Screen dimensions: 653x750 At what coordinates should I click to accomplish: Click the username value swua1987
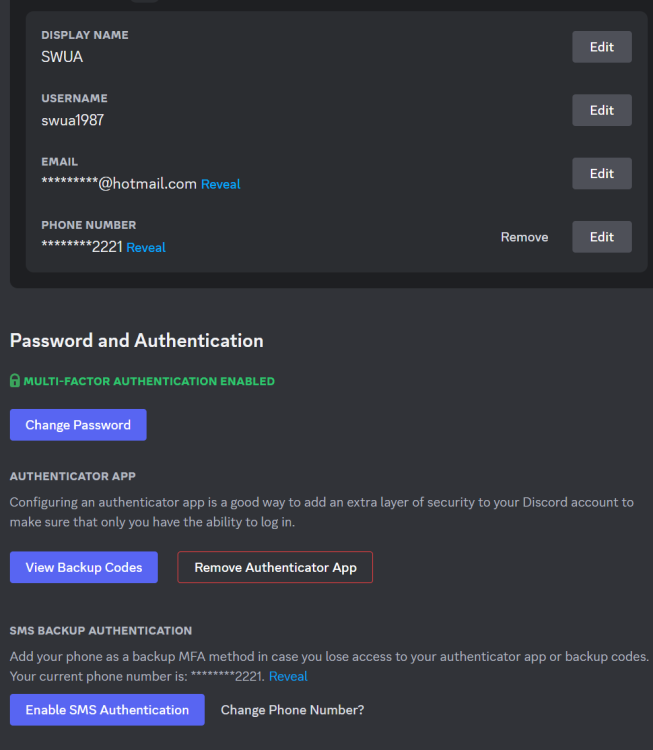click(72, 120)
